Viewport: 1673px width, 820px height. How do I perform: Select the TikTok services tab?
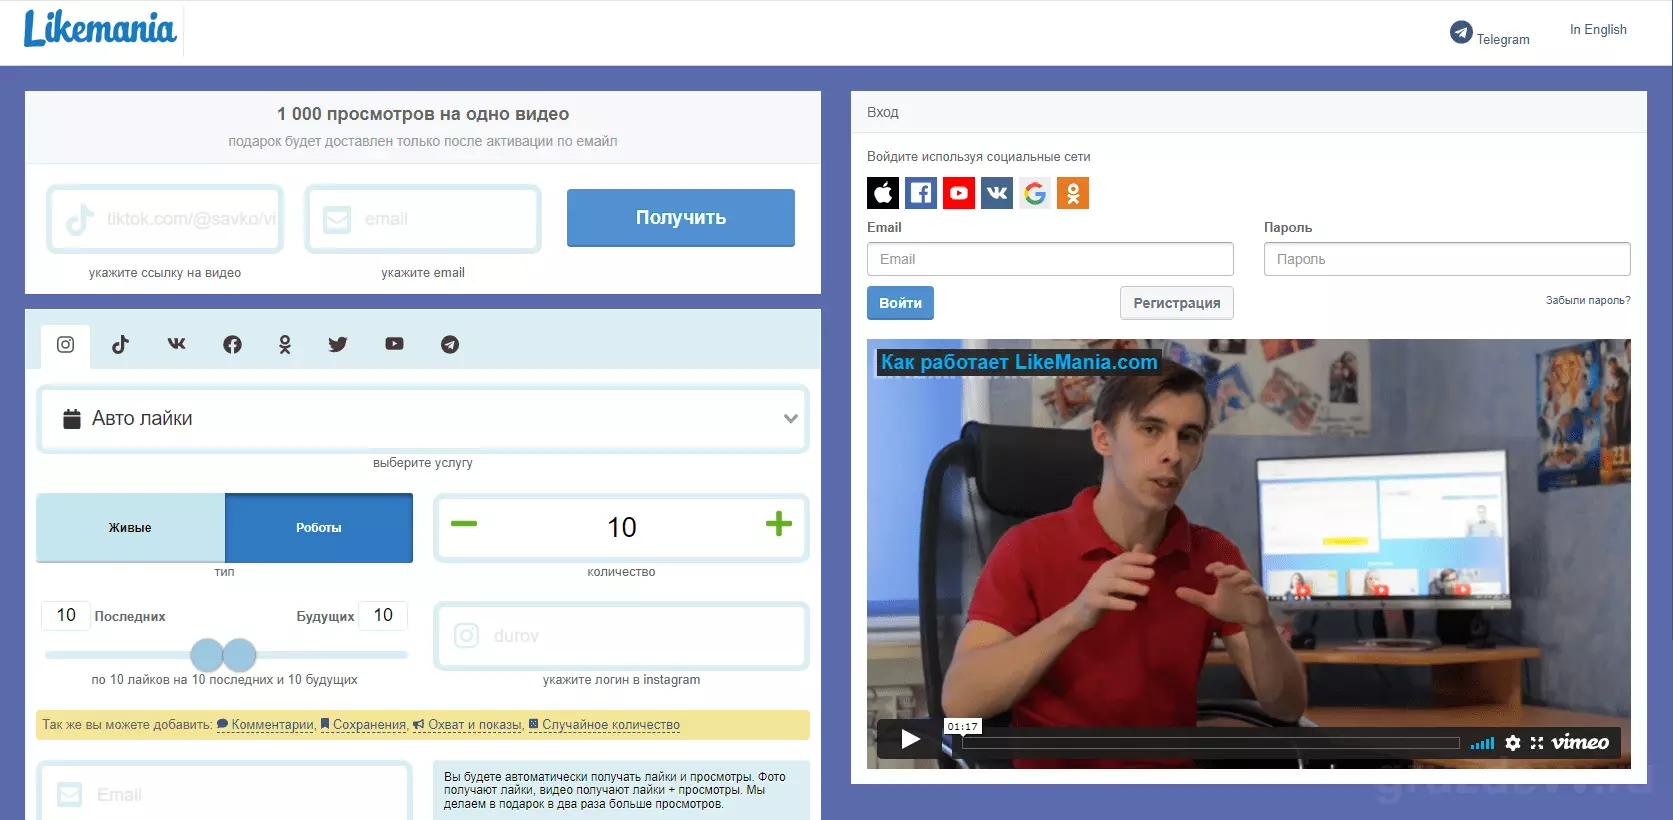pos(120,345)
